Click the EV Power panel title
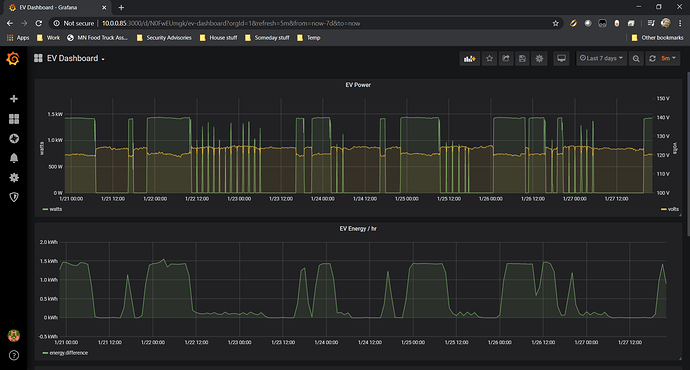Image resolution: width=690 pixels, height=370 pixels. click(358, 85)
